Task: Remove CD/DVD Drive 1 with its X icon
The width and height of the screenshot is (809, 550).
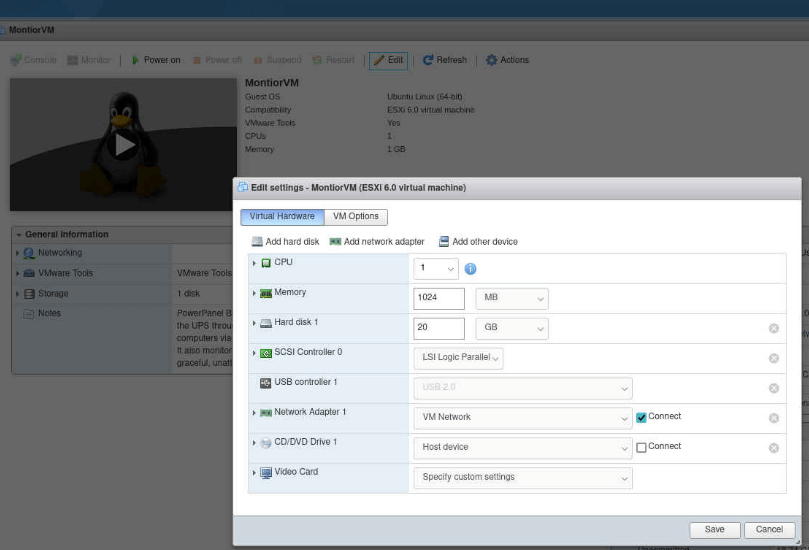Action: (x=773, y=448)
